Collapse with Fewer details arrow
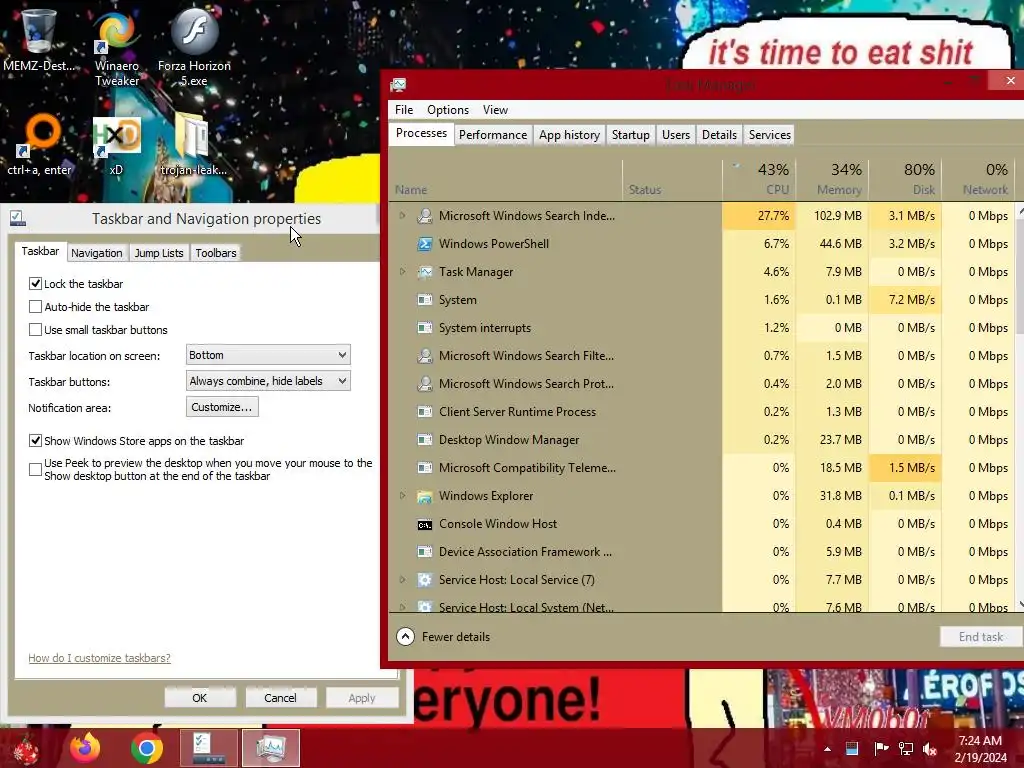The height and width of the screenshot is (768, 1024). point(406,637)
